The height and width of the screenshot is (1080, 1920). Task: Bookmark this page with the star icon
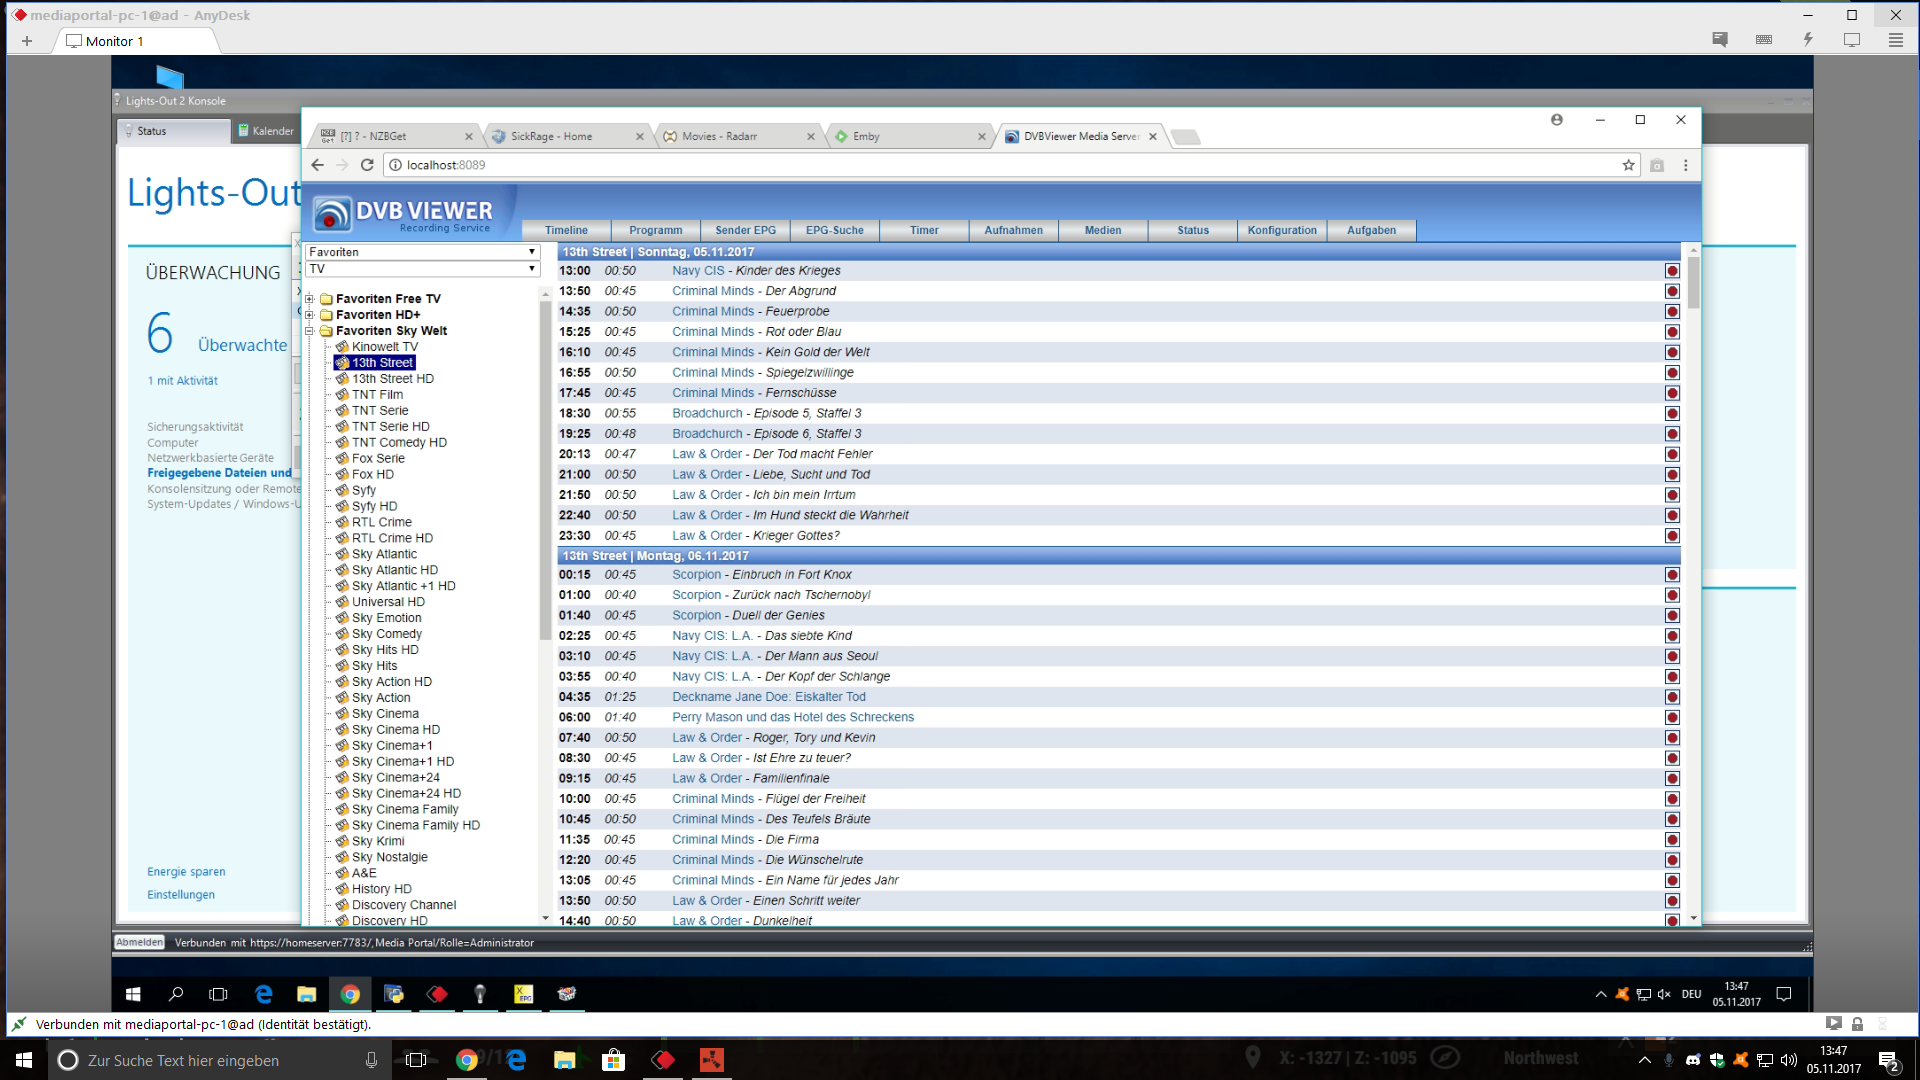tap(1628, 165)
